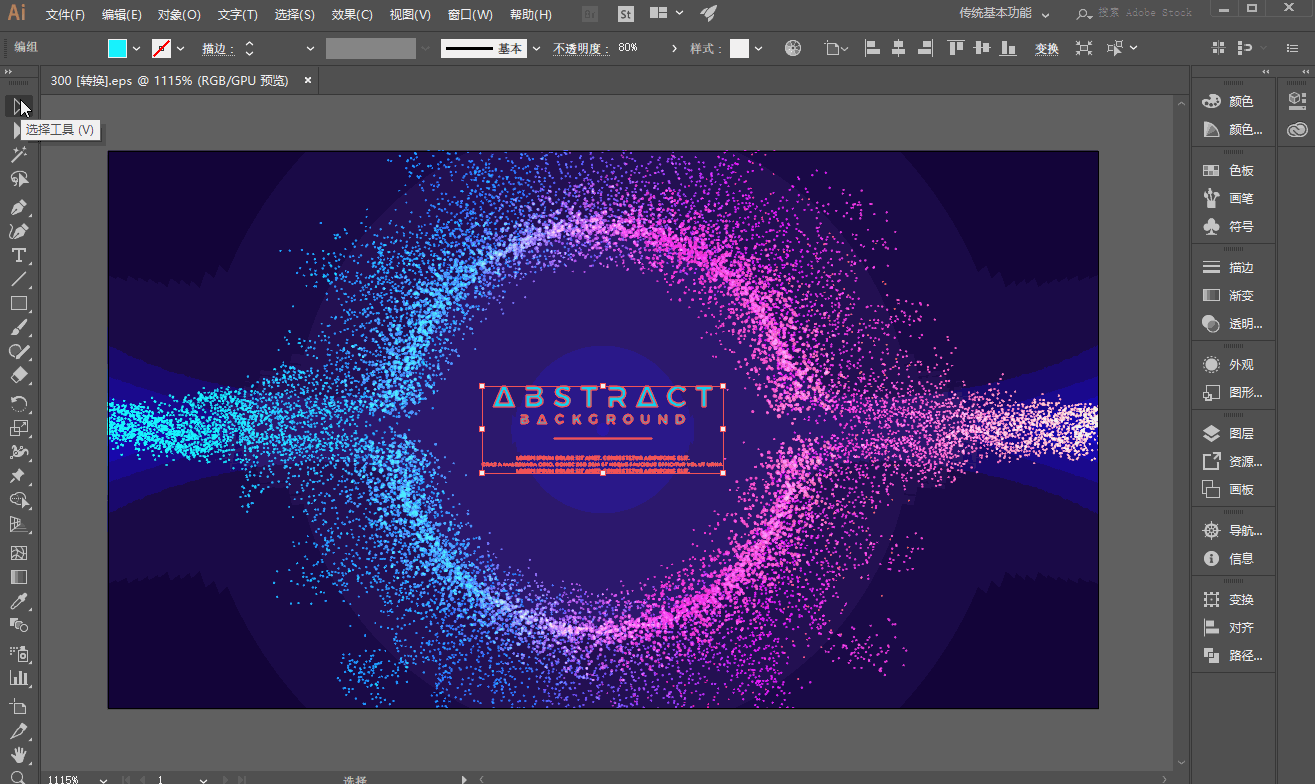Open the 窗口(W) menu
The height and width of the screenshot is (784, 1315).
point(470,15)
